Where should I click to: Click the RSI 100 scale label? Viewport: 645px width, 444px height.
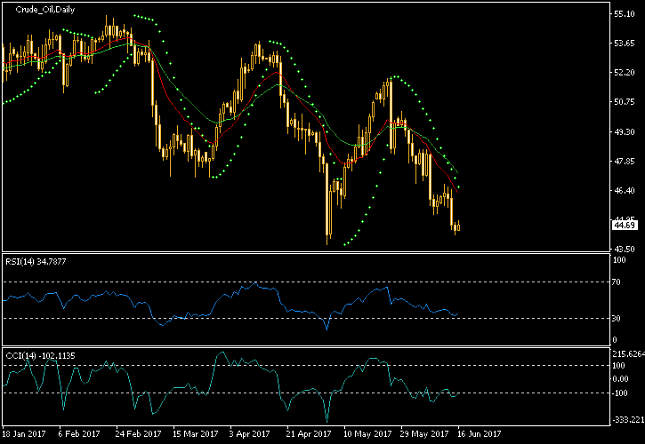(619, 260)
